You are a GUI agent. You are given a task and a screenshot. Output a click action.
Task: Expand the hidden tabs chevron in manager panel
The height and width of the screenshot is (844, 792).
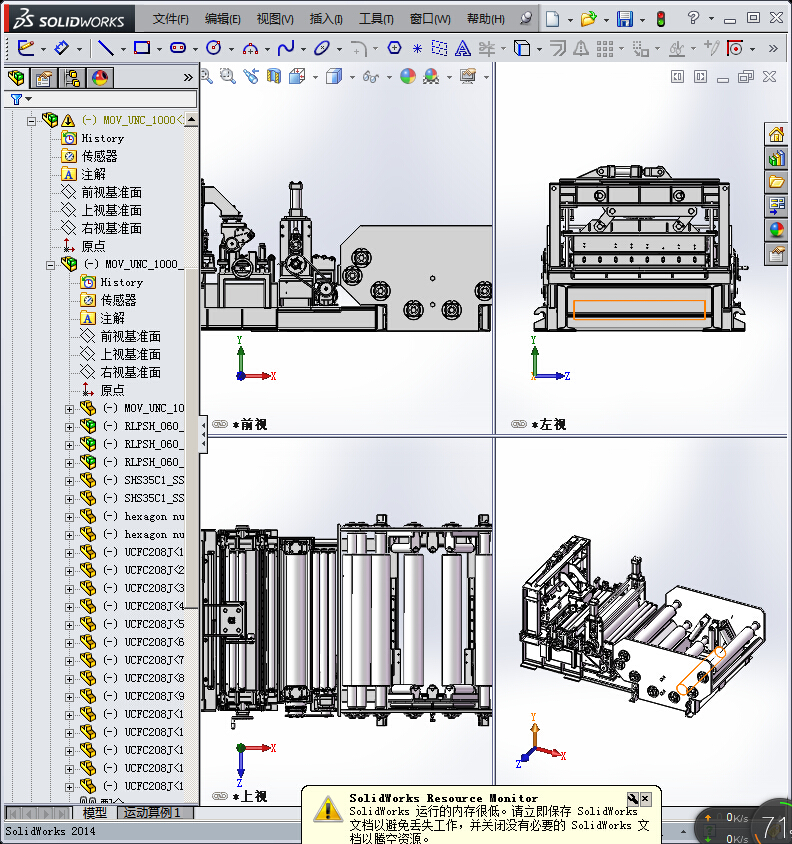pos(188,78)
